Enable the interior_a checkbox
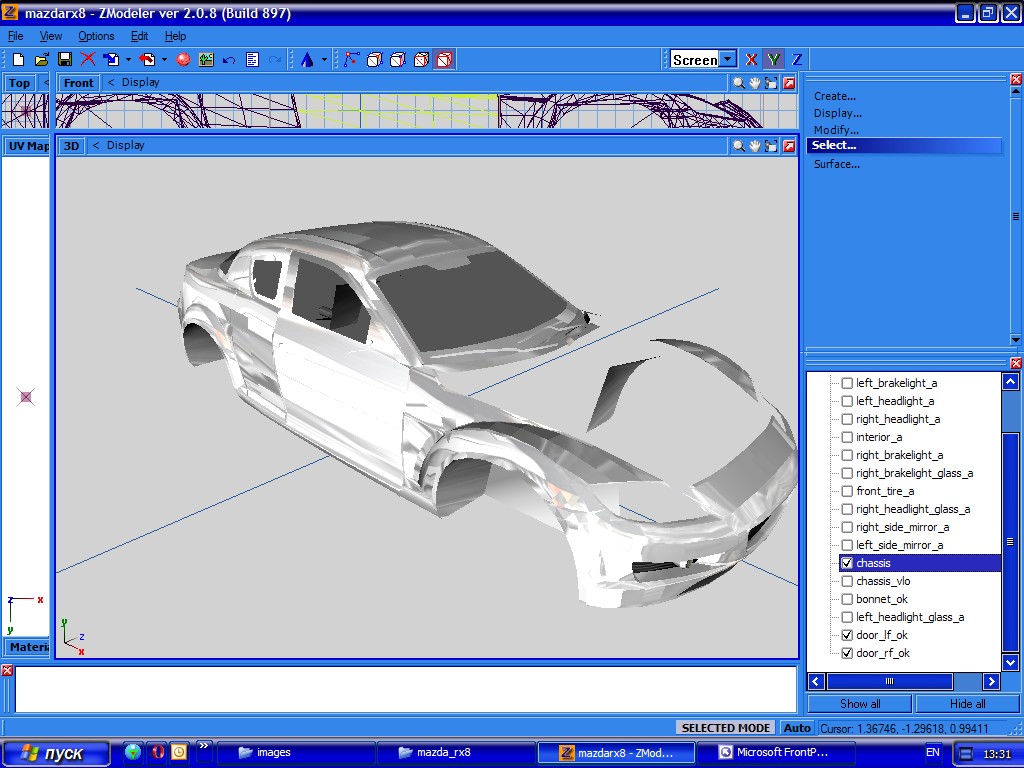 [847, 437]
